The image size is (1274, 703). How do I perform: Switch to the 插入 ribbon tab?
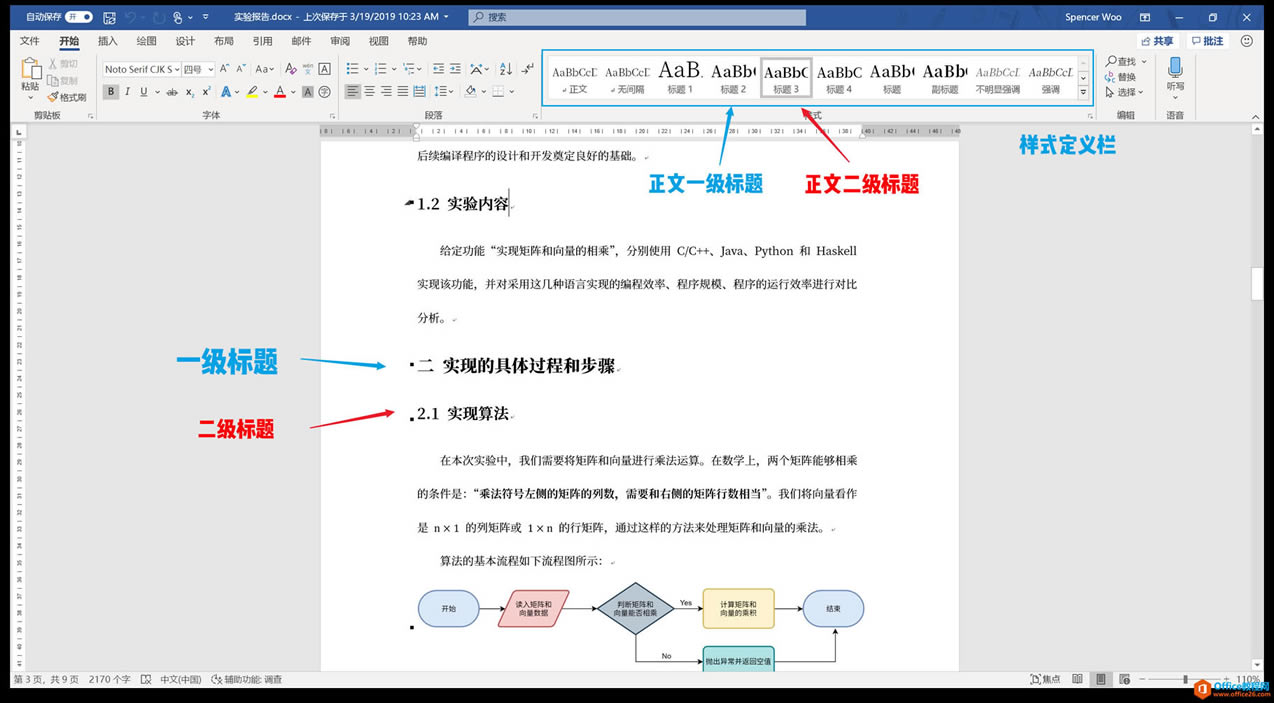tap(106, 41)
